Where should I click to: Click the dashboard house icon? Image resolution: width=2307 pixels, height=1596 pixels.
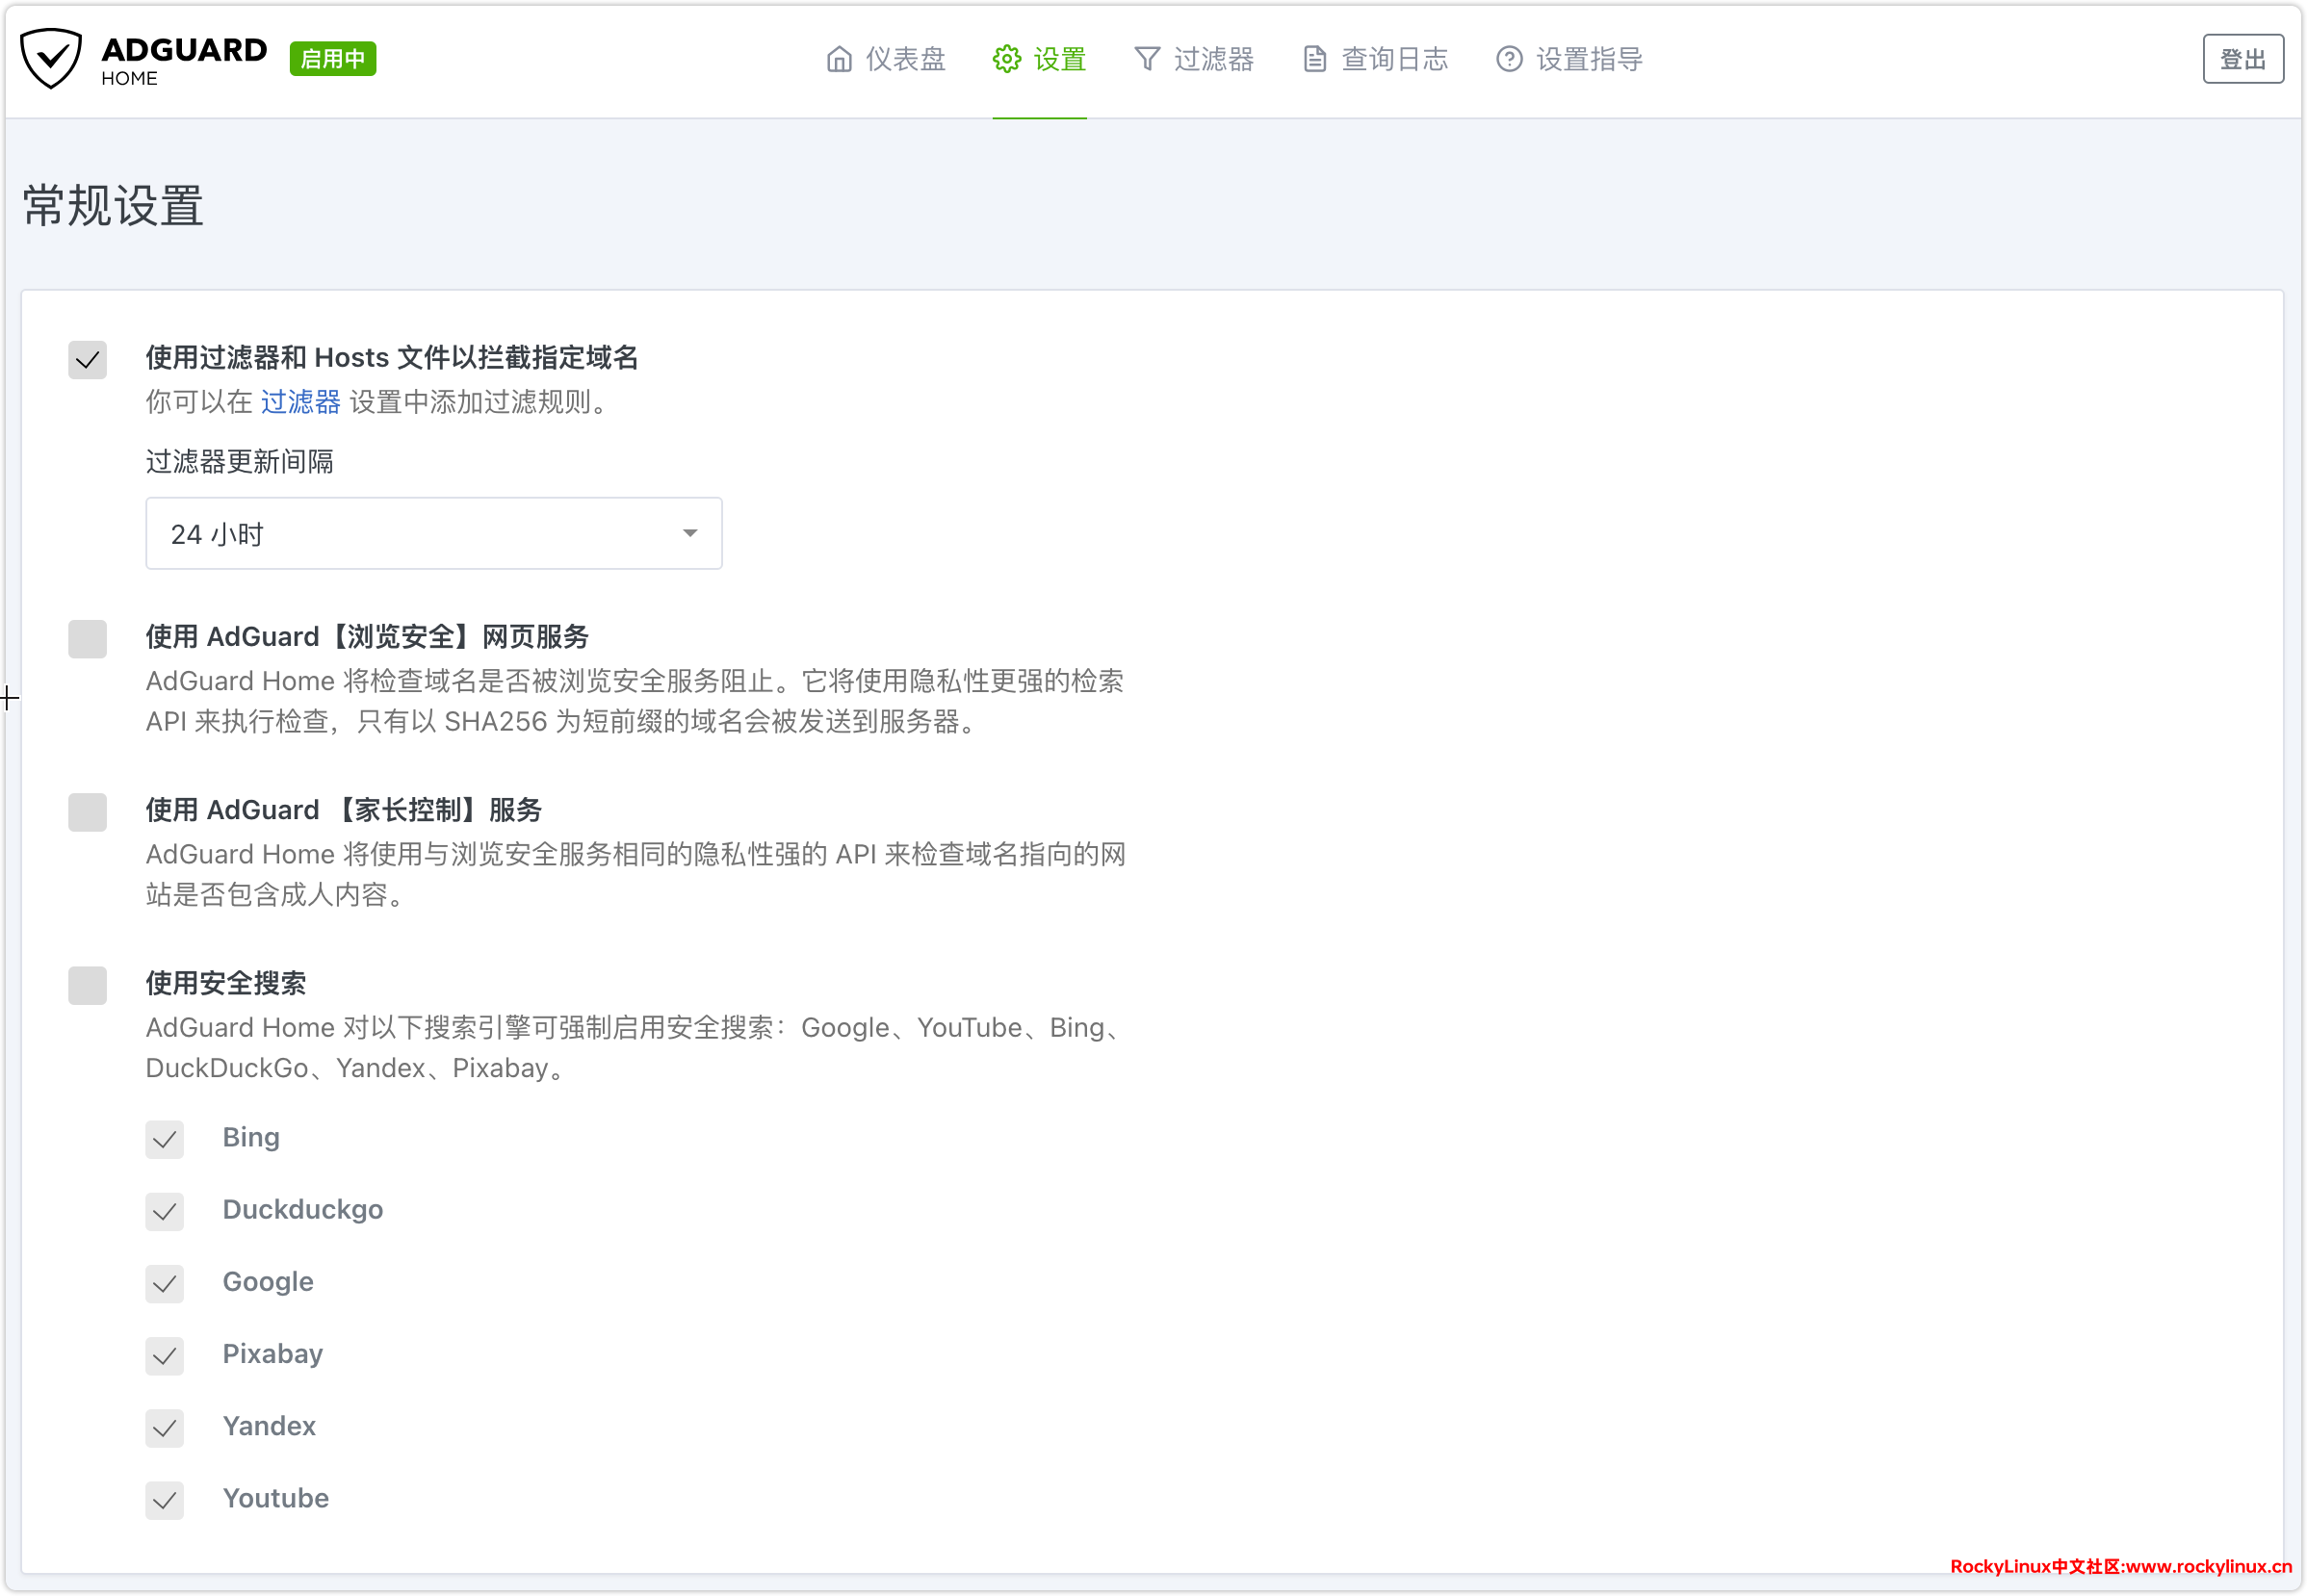click(x=839, y=59)
